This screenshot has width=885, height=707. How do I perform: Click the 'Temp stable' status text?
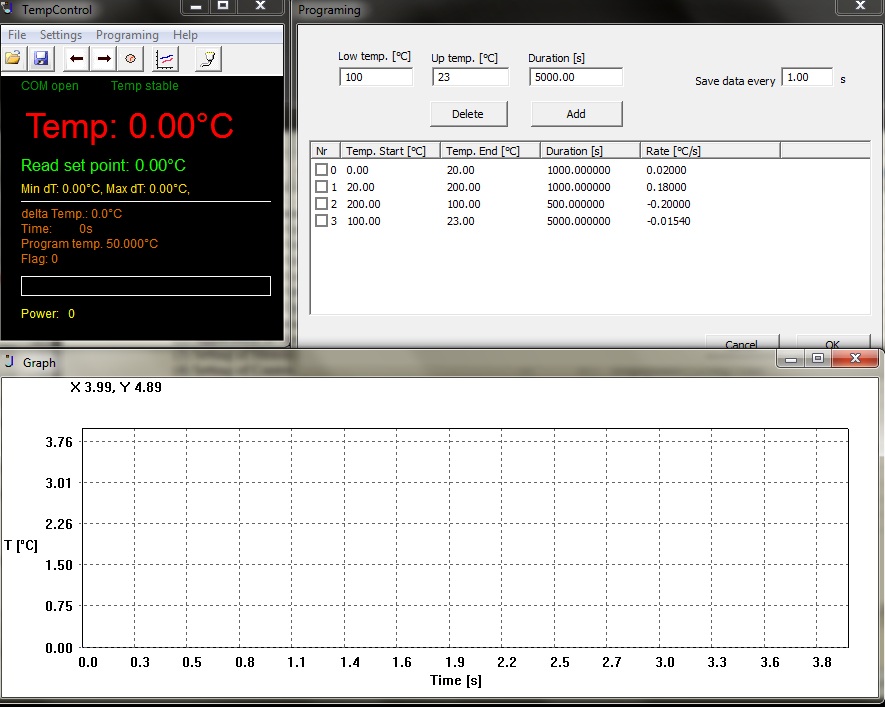pos(144,86)
